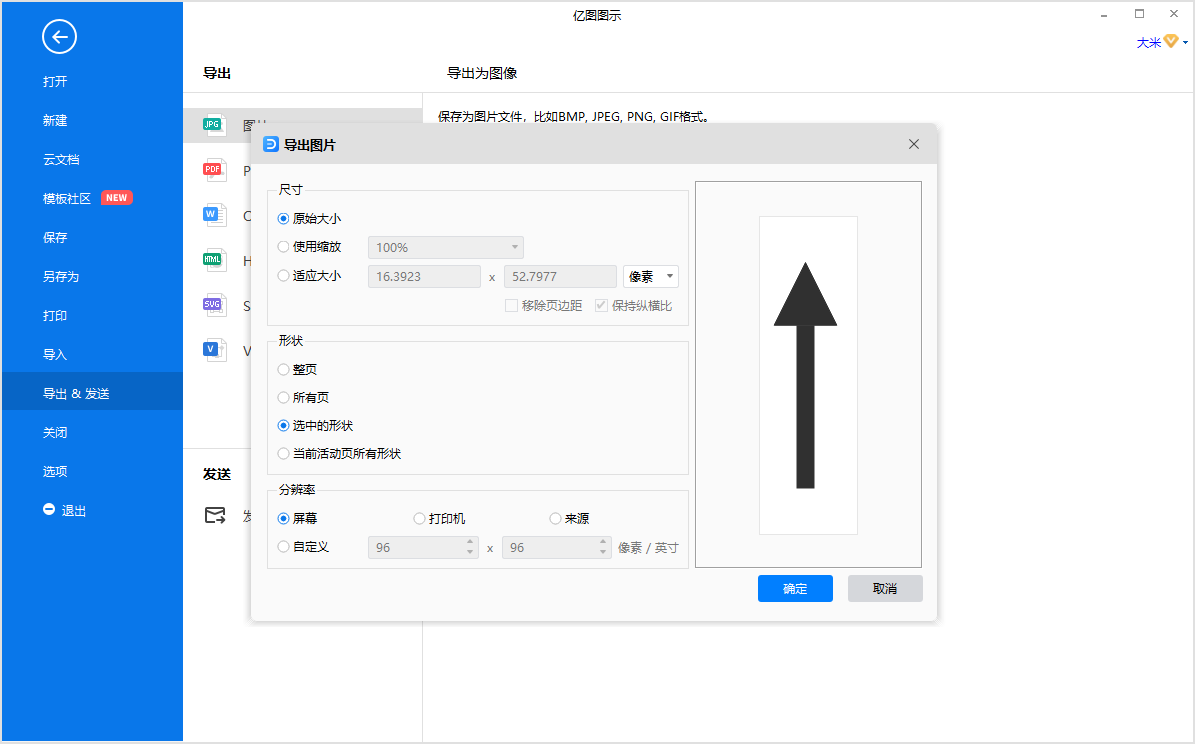Open the 云文档 menu item
1195x744 pixels.
61,159
